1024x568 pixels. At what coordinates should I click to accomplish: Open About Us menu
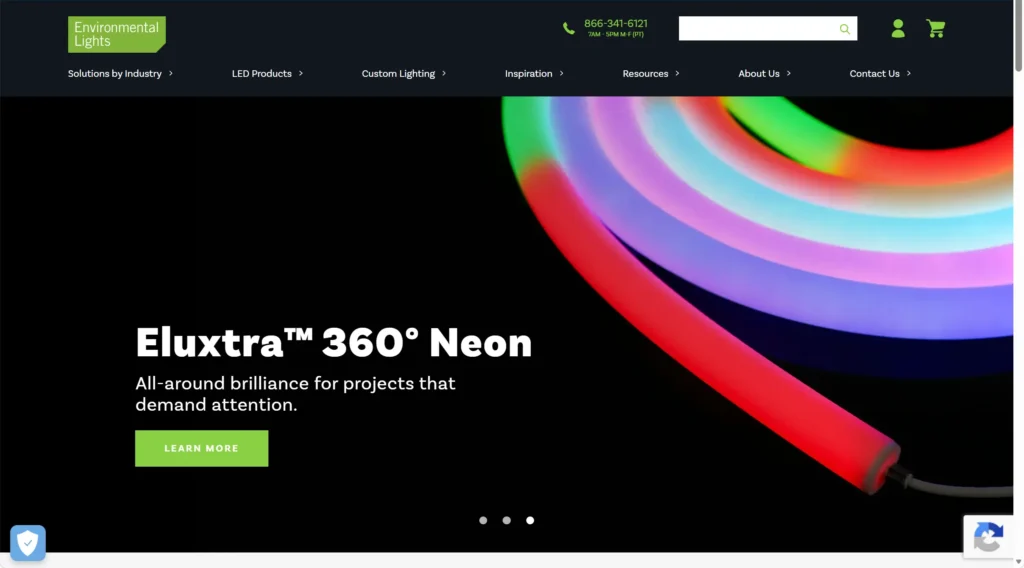(x=759, y=74)
